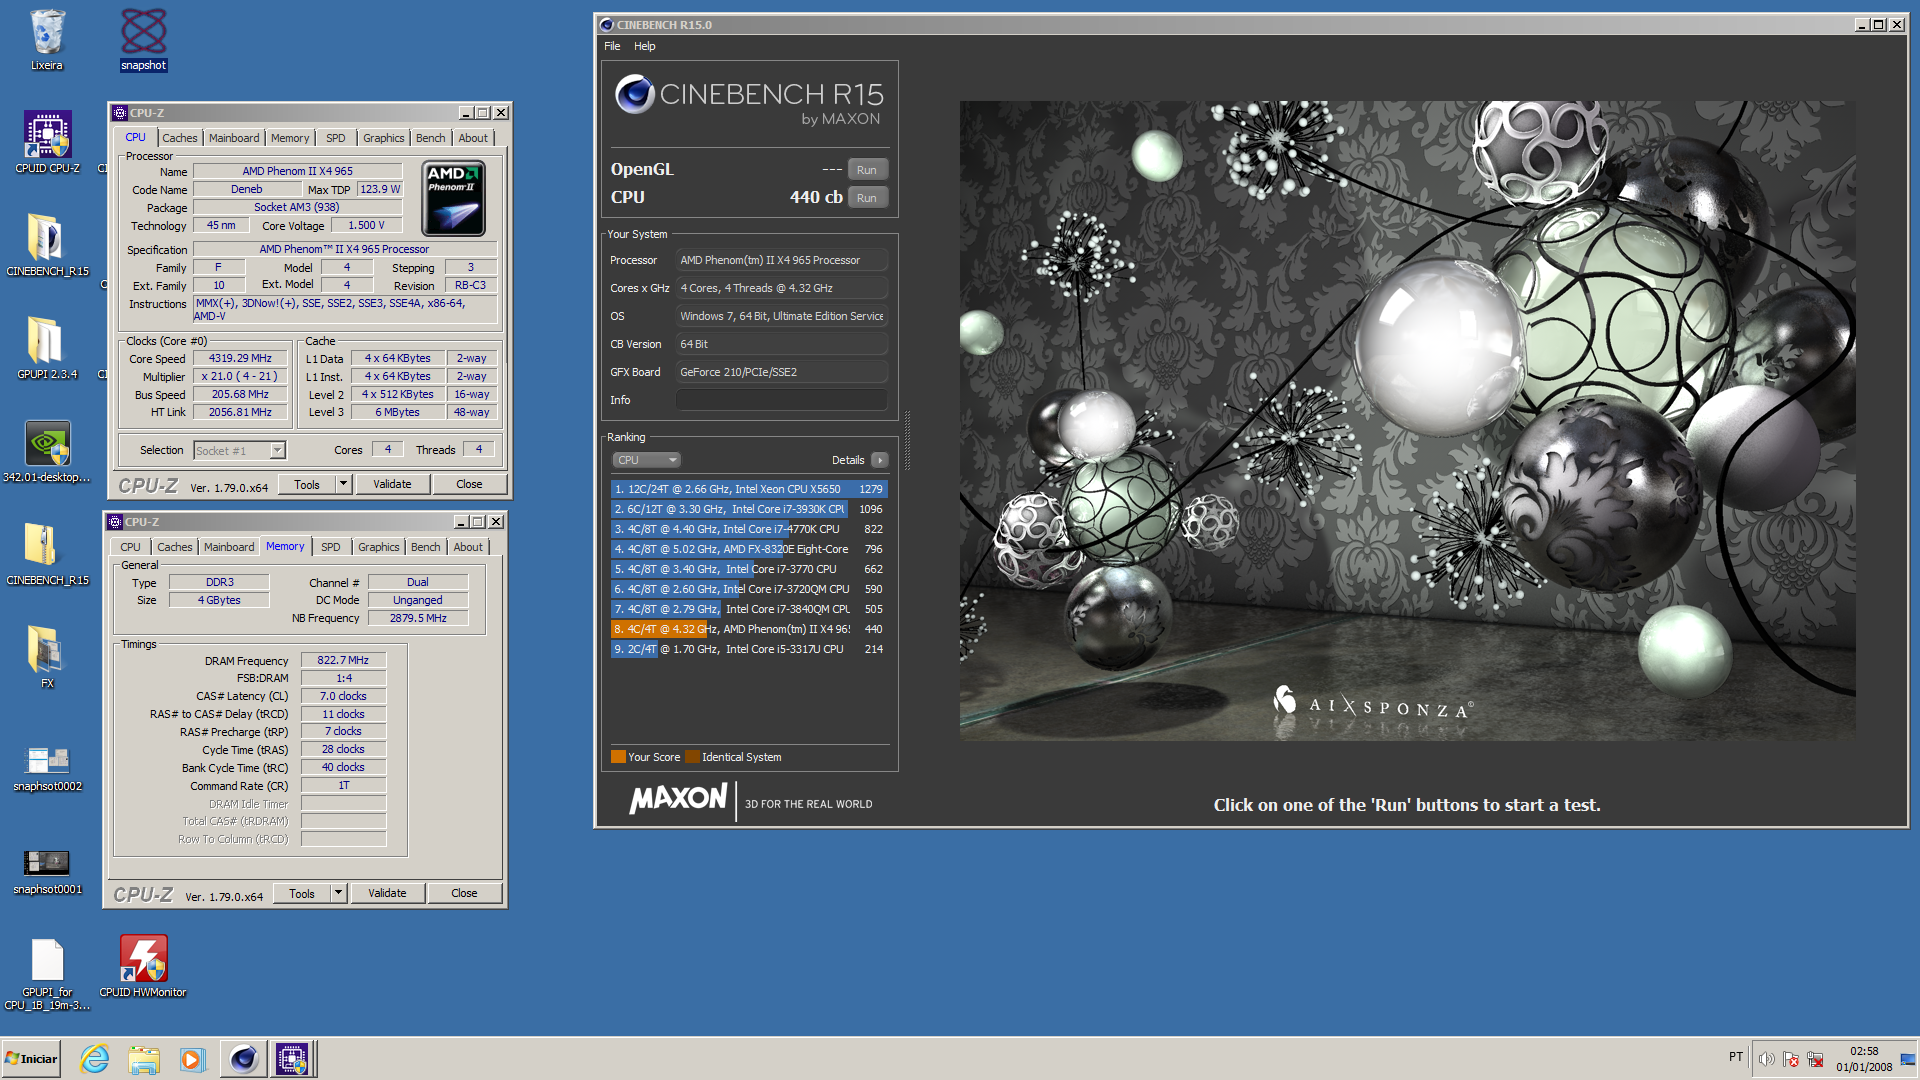Switch to About tab in upper CPU-Z
Viewport: 1920px width, 1080px height.
click(474, 138)
